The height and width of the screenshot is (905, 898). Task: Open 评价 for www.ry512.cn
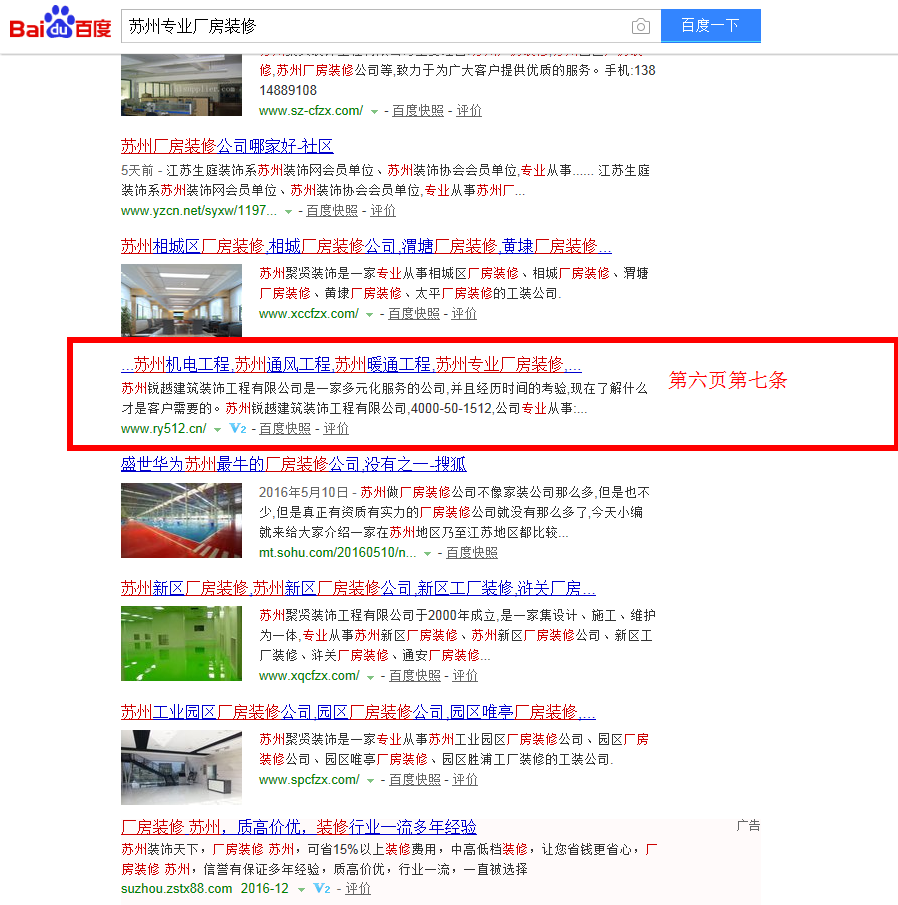coord(336,428)
